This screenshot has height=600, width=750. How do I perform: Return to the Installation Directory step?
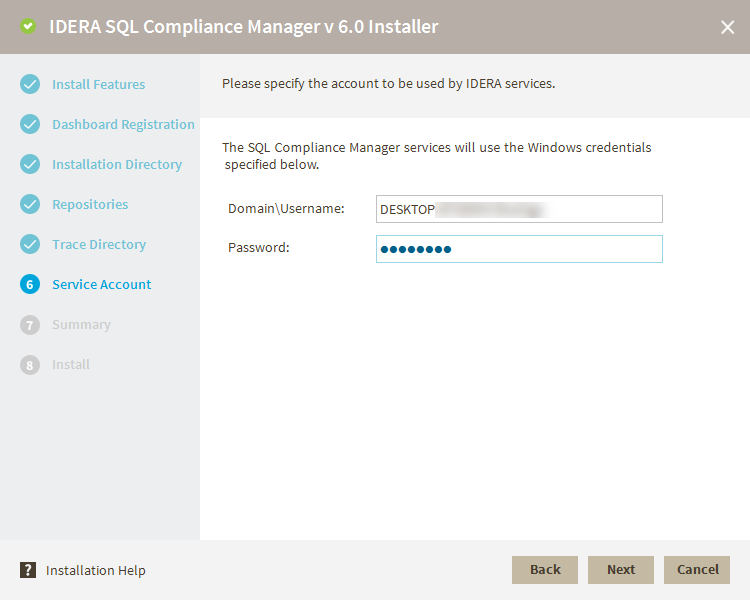tap(117, 165)
